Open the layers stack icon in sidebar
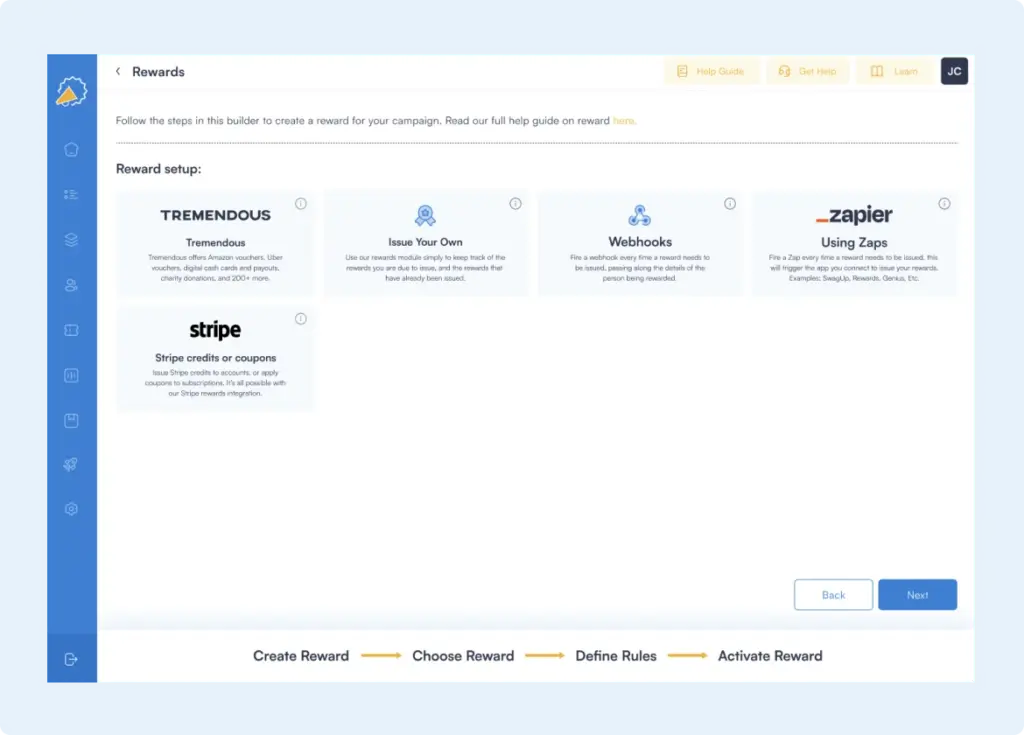The width and height of the screenshot is (1024, 735). (x=71, y=240)
